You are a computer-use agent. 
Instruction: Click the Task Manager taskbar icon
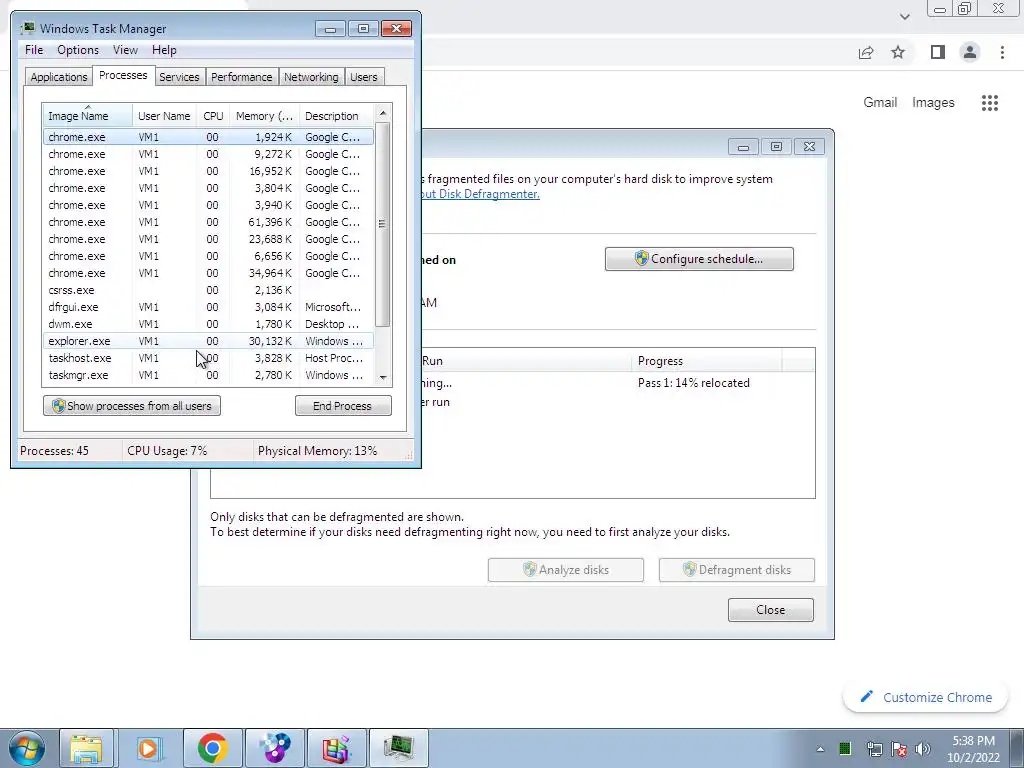point(399,748)
